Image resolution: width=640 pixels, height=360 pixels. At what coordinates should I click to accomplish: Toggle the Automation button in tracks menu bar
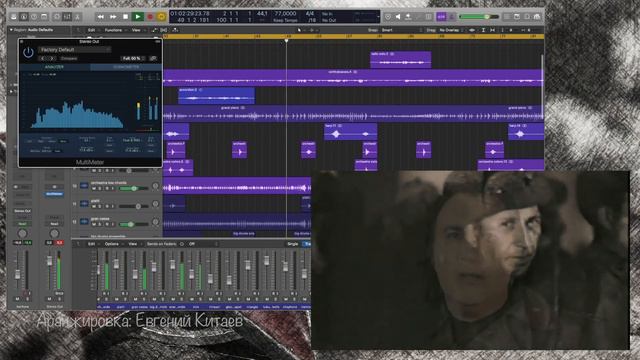pyautogui.click(x=154, y=30)
